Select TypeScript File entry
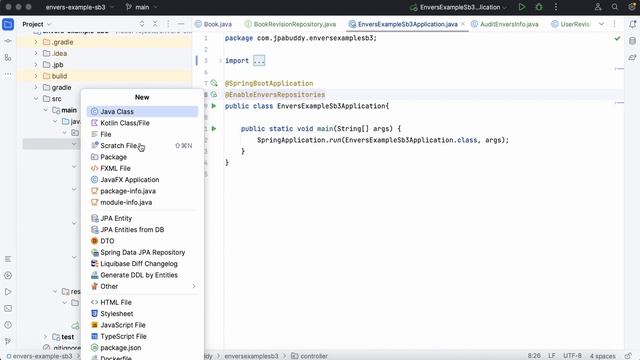The image size is (640, 360). pyautogui.click(x=142, y=336)
